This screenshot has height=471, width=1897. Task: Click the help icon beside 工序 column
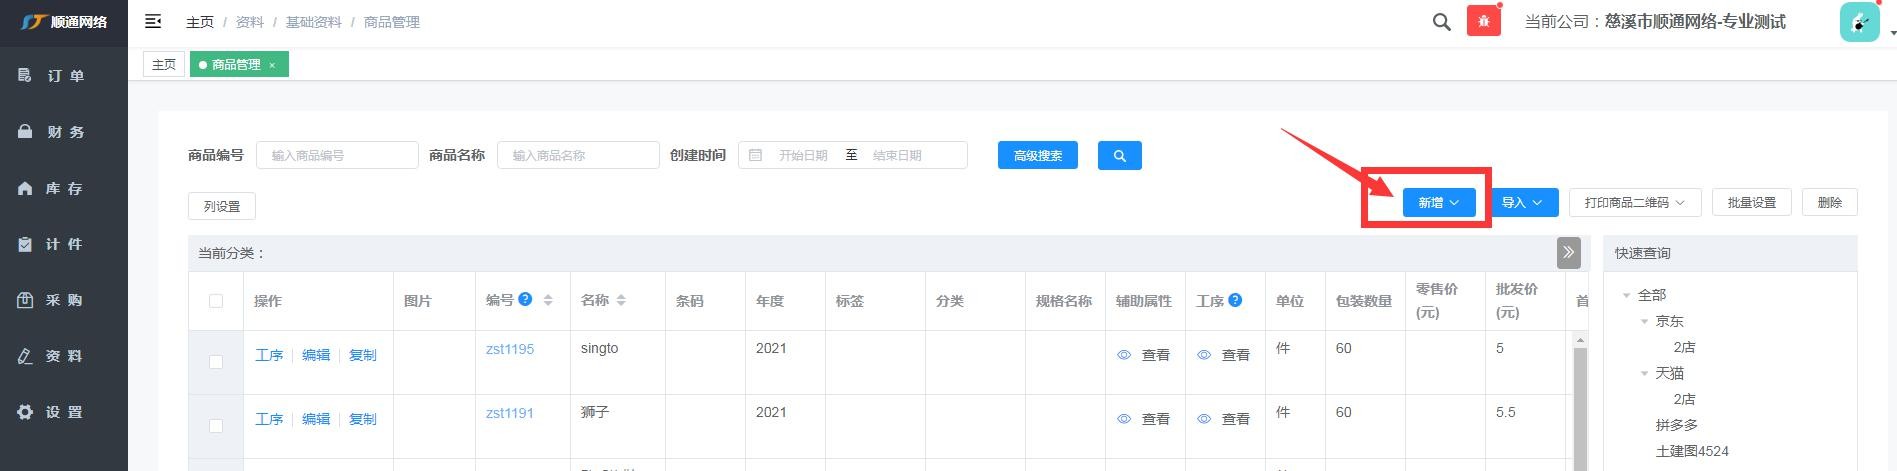pos(1235,300)
